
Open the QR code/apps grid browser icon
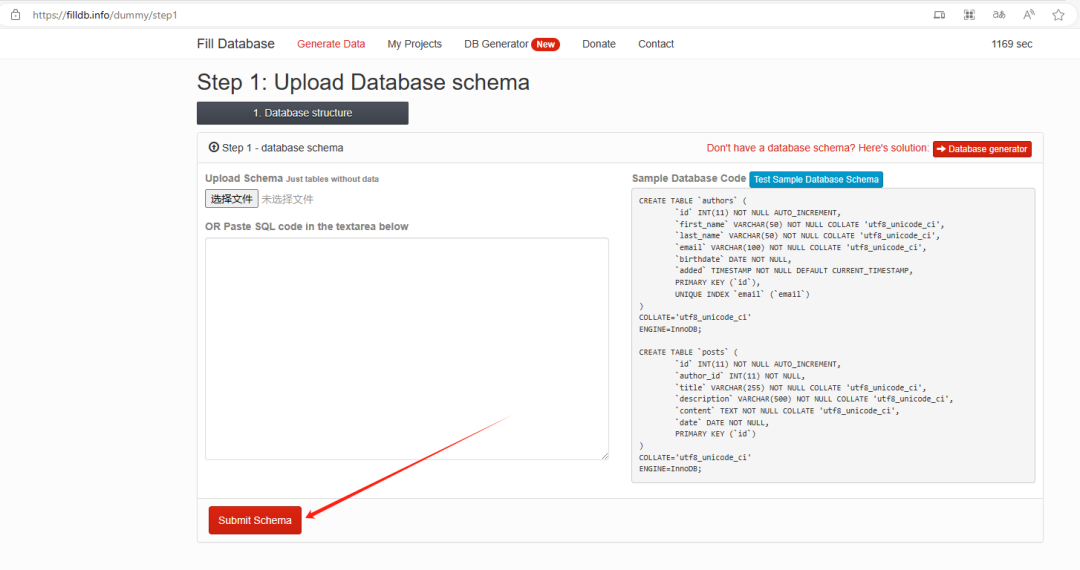click(969, 14)
